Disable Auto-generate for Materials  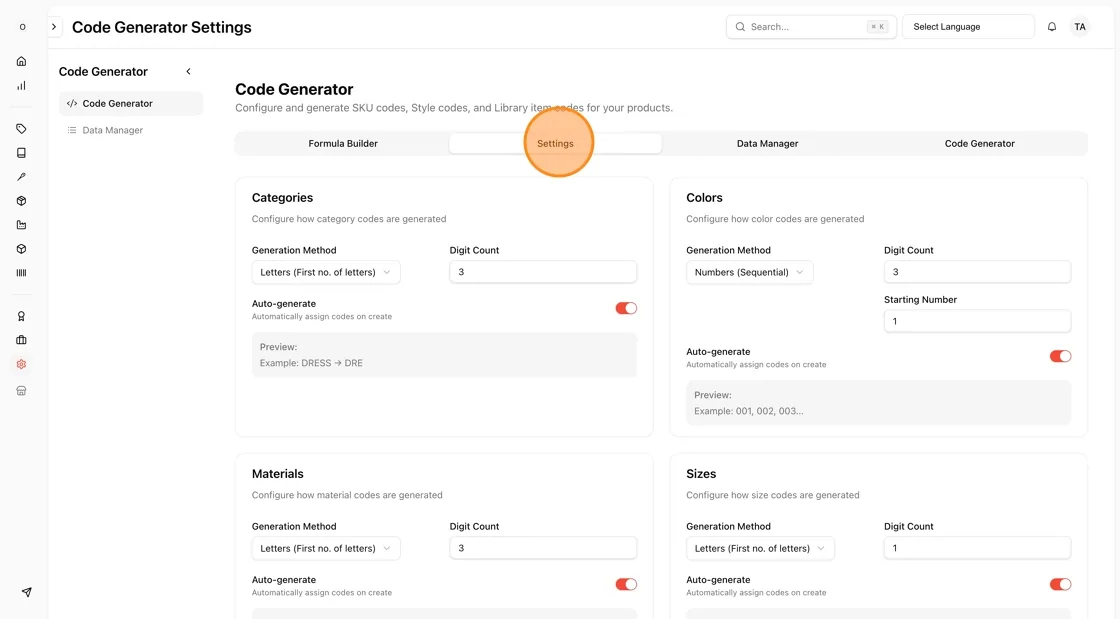626,585
